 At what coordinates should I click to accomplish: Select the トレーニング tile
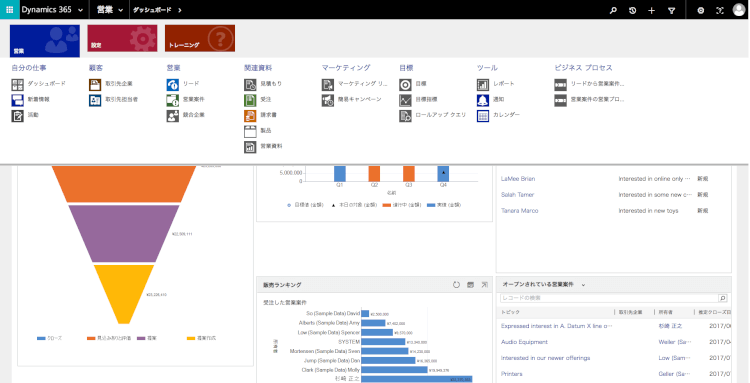pyautogui.click(x=200, y=38)
